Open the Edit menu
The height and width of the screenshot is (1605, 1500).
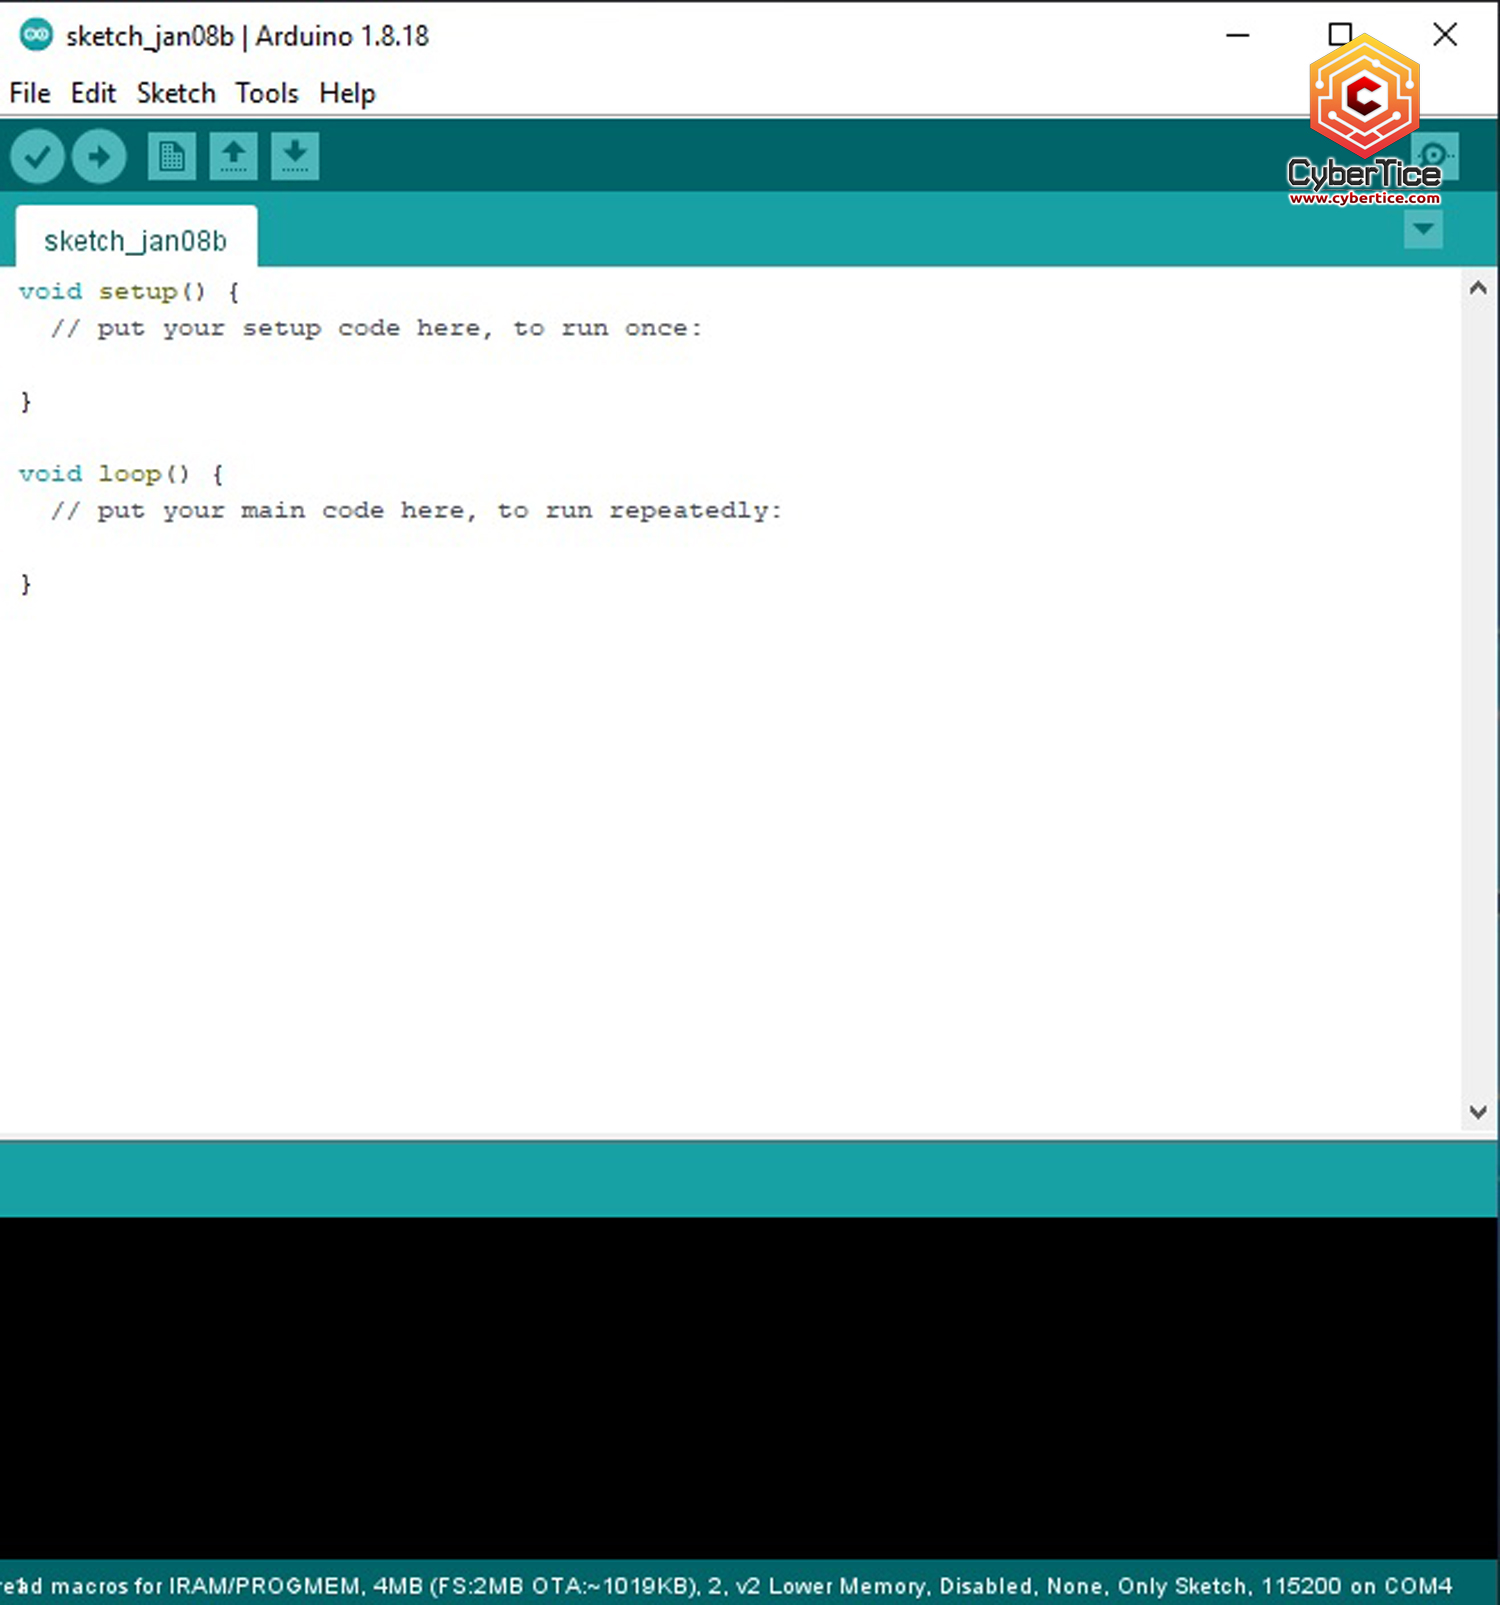[93, 93]
